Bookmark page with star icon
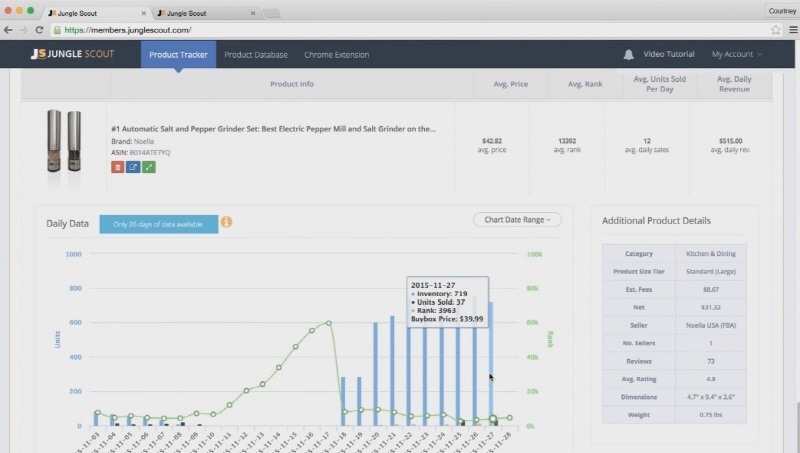The width and height of the screenshot is (800, 453). pos(776,30)
